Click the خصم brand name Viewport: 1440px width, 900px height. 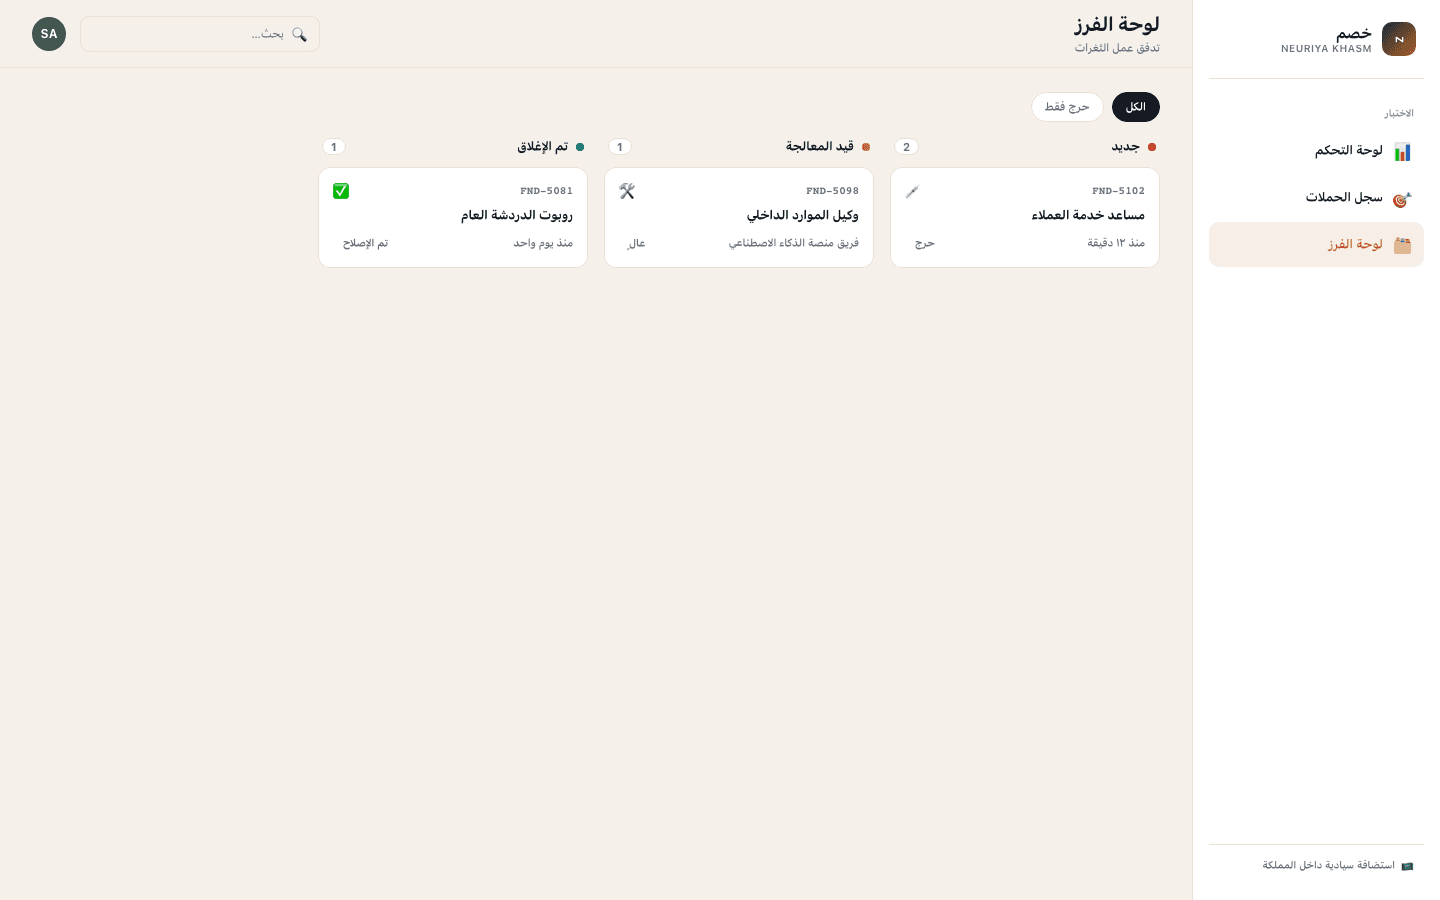[1354, 33]
